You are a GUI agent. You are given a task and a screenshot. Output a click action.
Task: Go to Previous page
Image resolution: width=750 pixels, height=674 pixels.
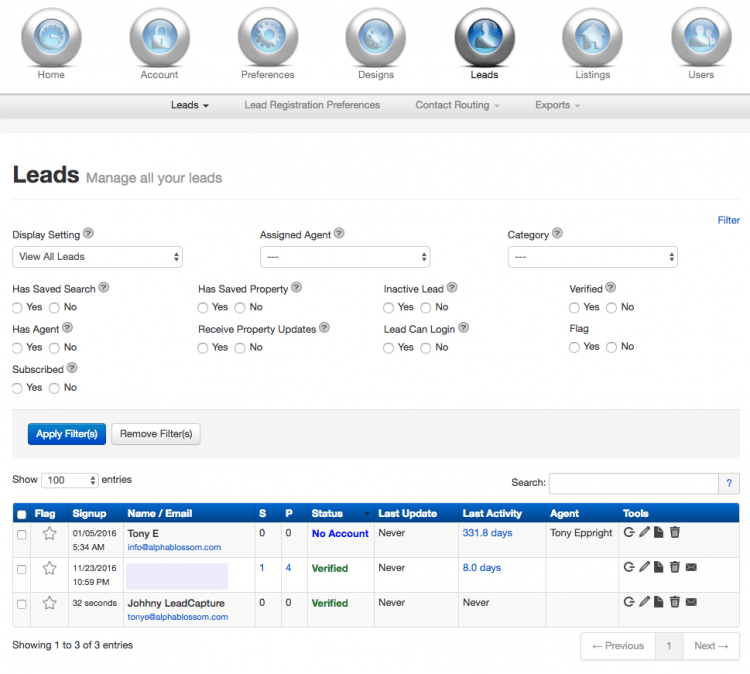(x=618, y=646)
